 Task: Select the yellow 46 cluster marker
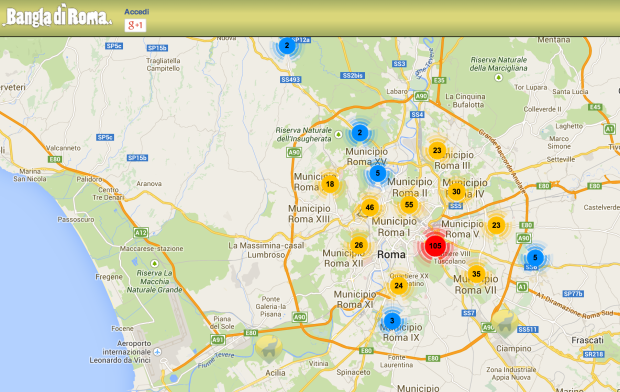370,207
